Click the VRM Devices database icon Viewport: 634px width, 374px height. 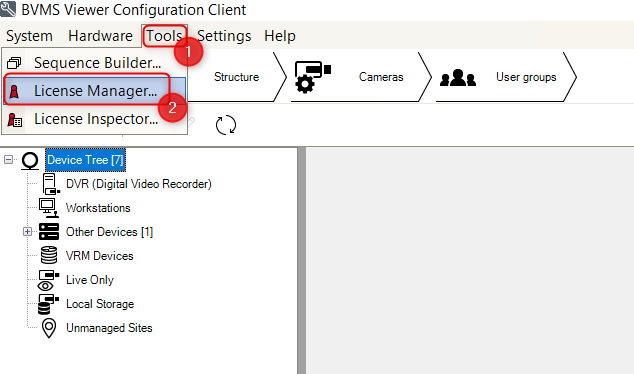[x=49, y=256]
